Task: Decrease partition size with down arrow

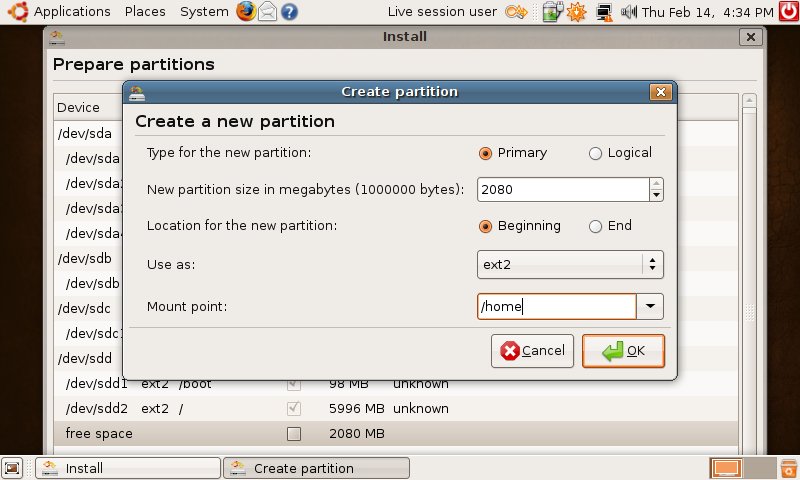Action: point(657,195)
